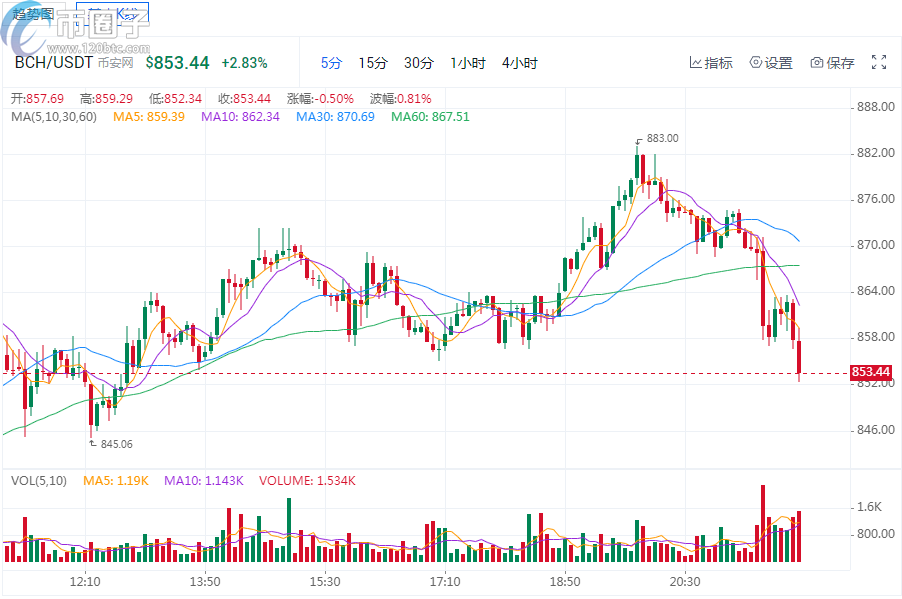Click the 低:852.34 low value
This screenshot has height=599, width=902.
175,98
